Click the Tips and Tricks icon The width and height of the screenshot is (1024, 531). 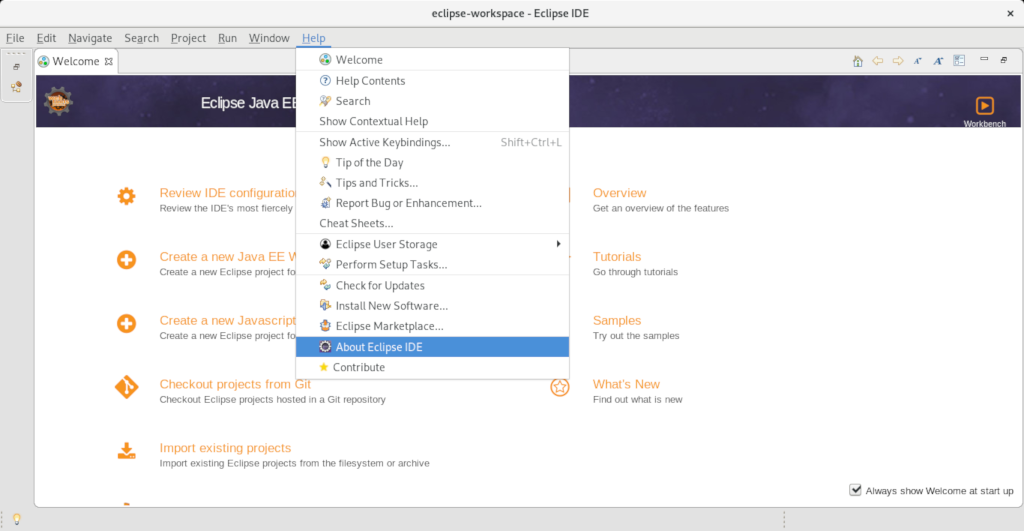[325, 182]
